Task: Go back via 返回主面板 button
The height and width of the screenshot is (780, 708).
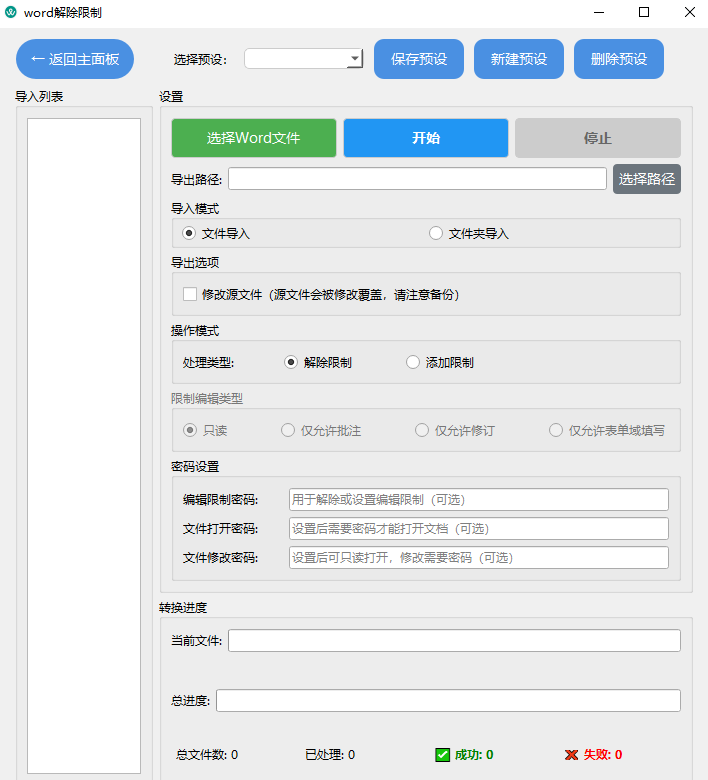Action: pyautogui.click(x=75, y=59)
